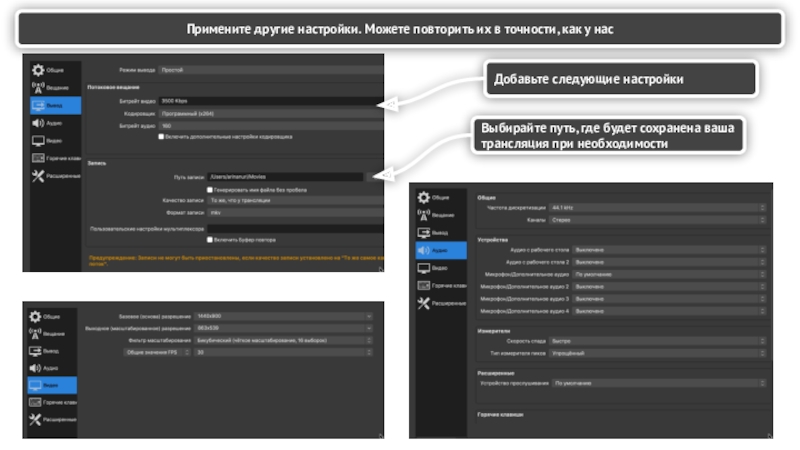Open Горячие клавиши keyboard icon in Audio settings window
Screen dimensions: 800x450
pyautogui.click(x=423, y=286)
